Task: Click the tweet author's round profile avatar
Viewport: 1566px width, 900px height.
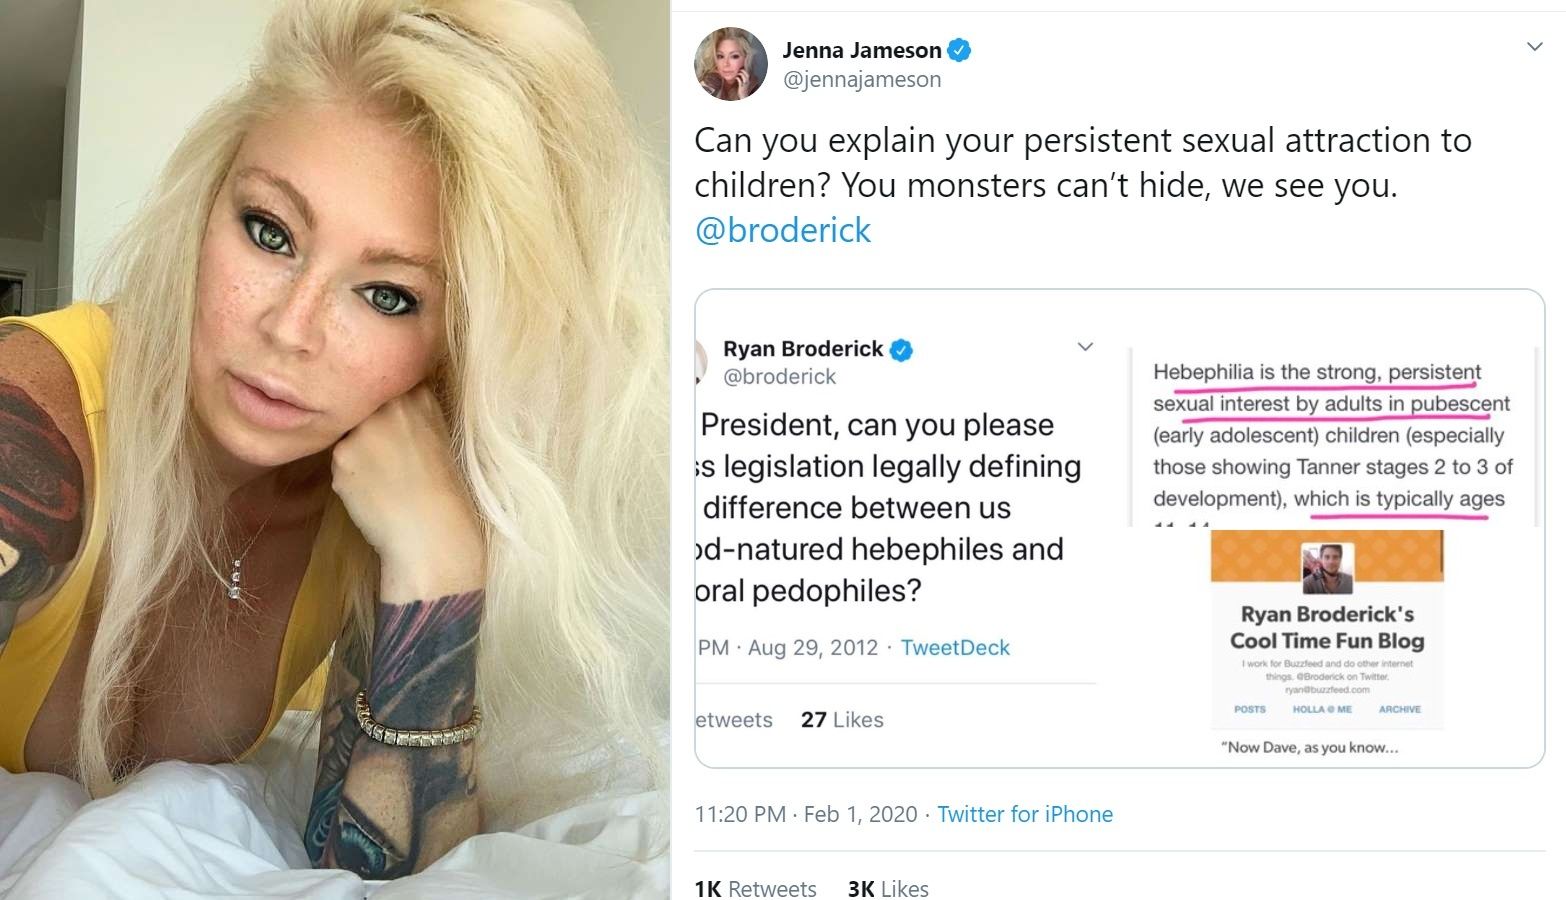Action: [731, 65]
